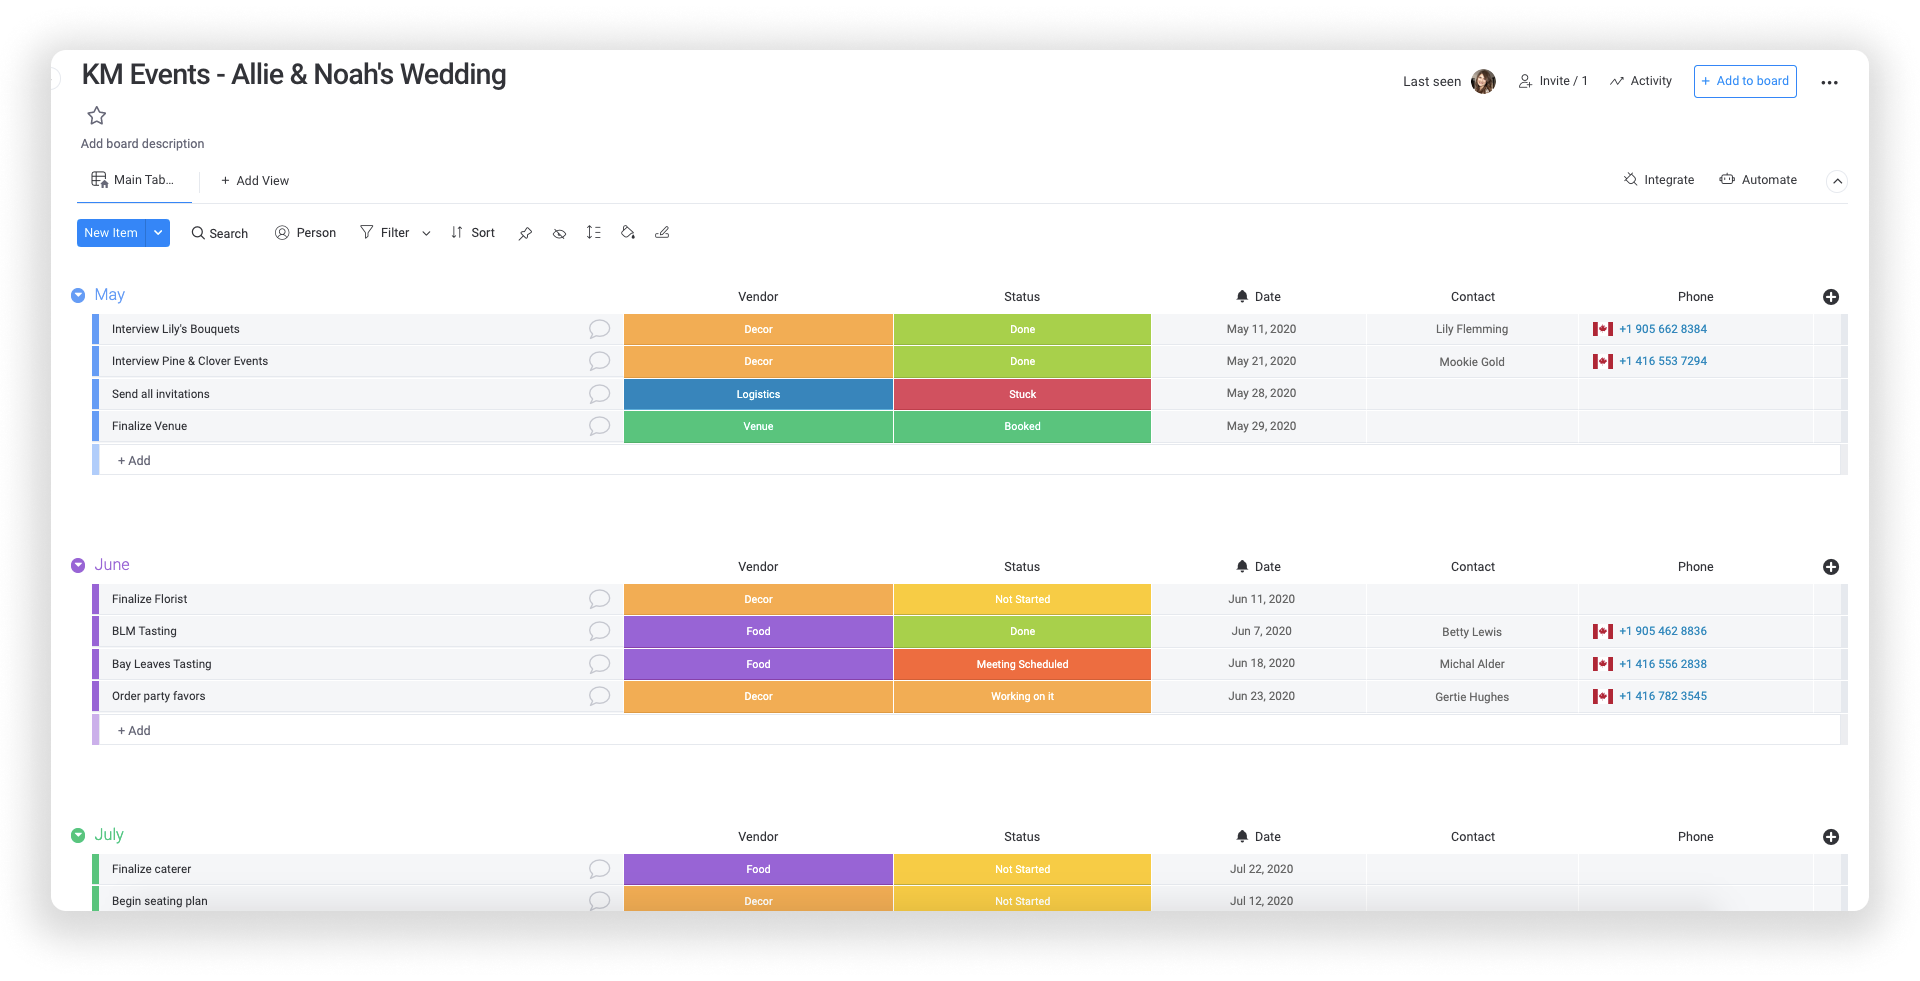Click Betty Lewis phone number link

[x=1663, y=631]
